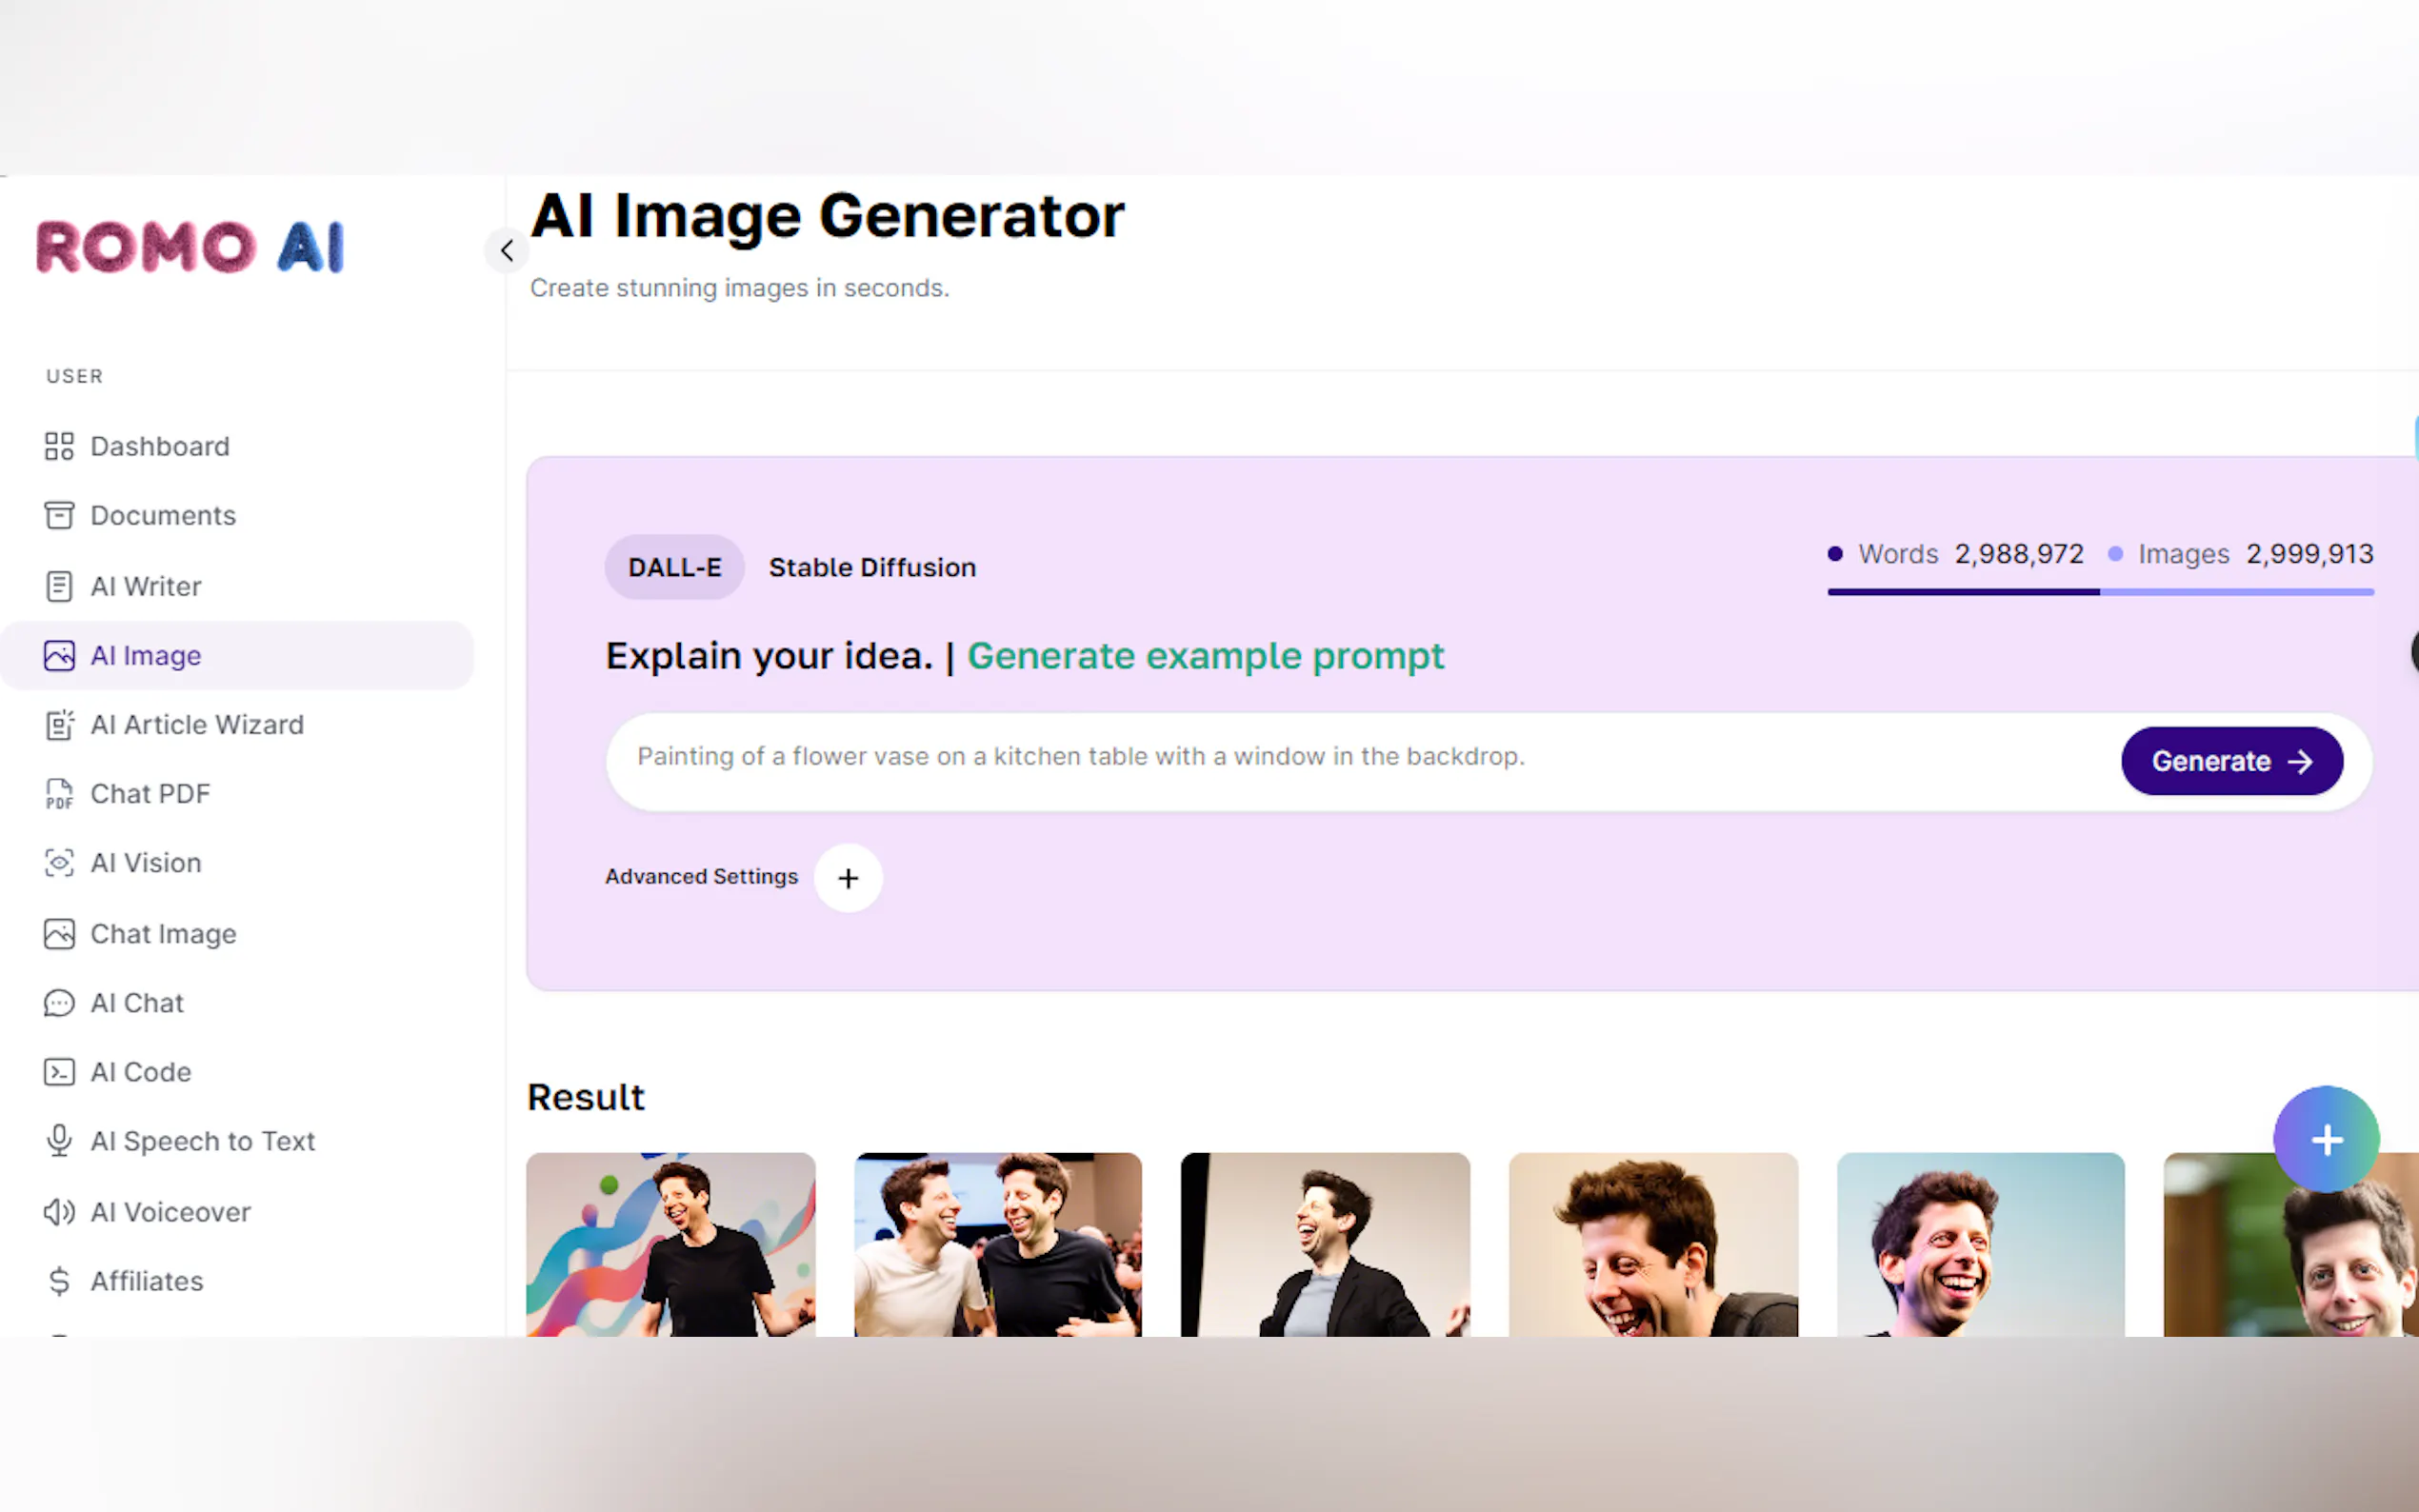Collapse sidebar with left chevron button
This screenshot has width=2419, height=1512.
pos(507,250)
